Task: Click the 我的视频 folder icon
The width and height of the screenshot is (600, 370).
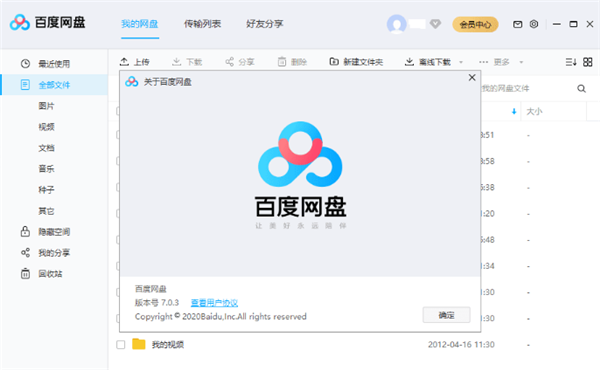Action: coord(139,344)
